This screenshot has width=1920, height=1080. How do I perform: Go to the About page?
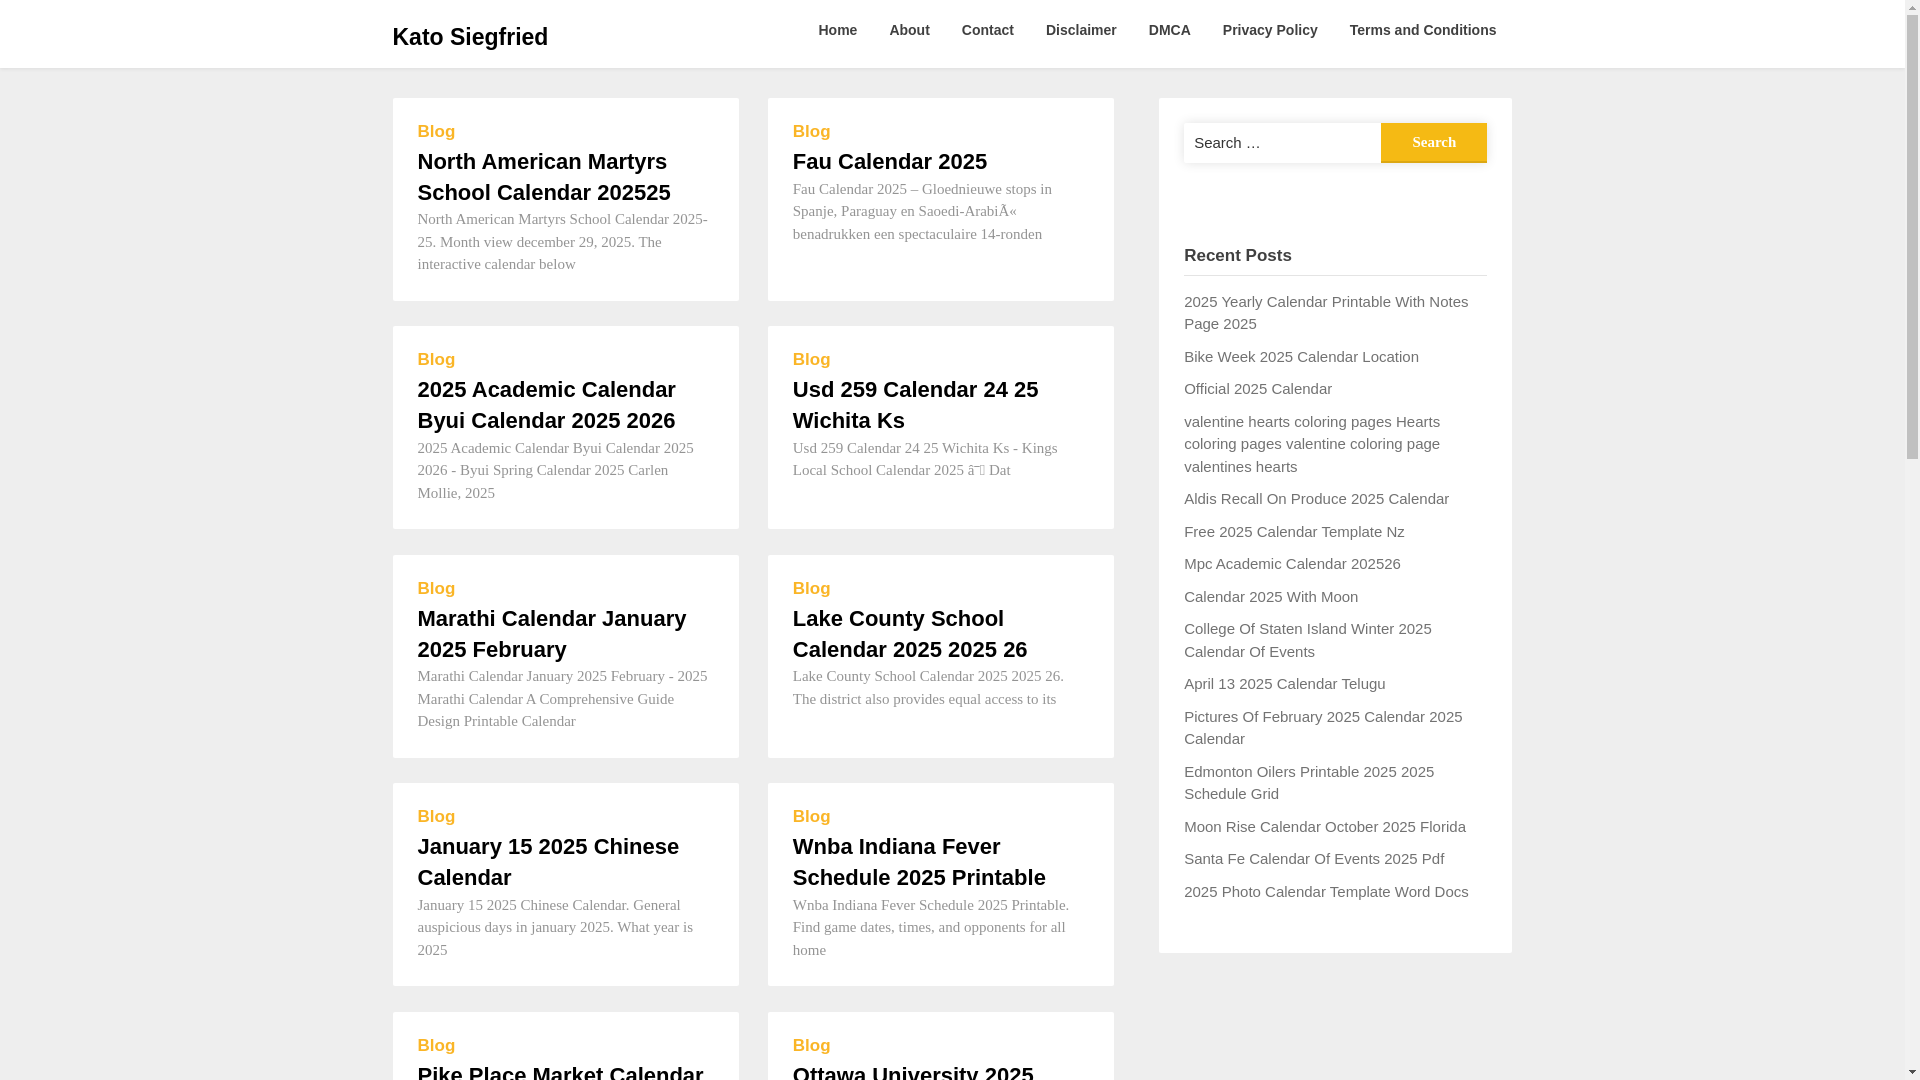(908, 30)
